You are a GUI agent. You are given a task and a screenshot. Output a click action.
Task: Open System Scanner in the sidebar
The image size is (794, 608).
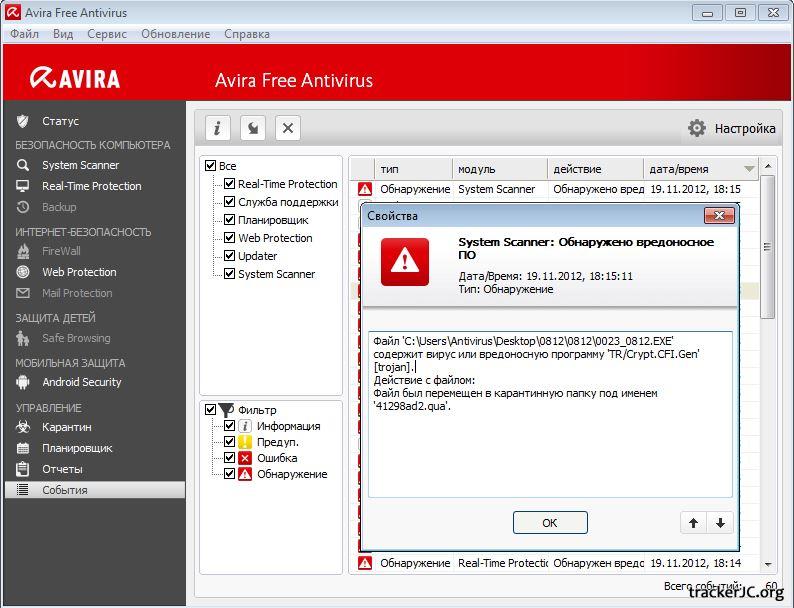pos(80,165)
